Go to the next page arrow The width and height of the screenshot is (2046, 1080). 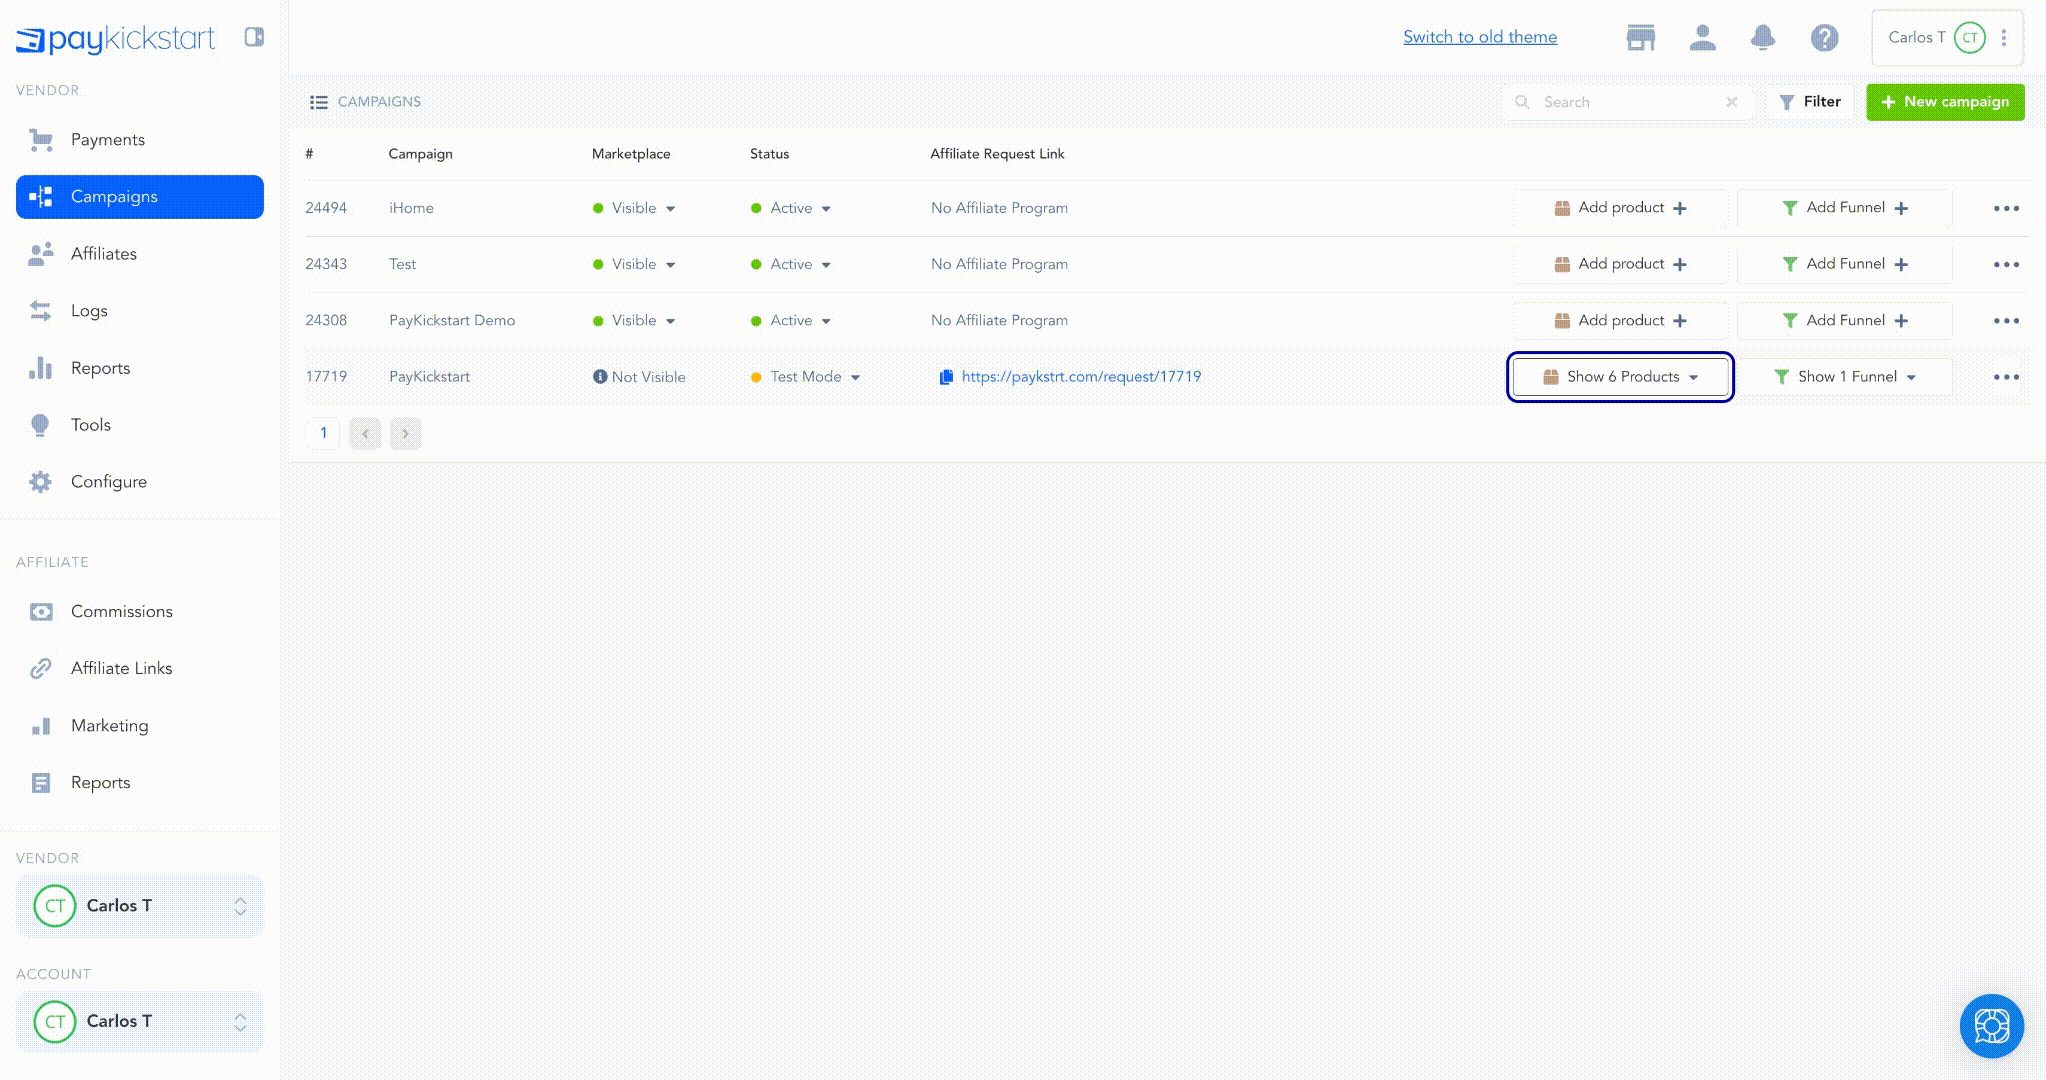tap(405, 433)
